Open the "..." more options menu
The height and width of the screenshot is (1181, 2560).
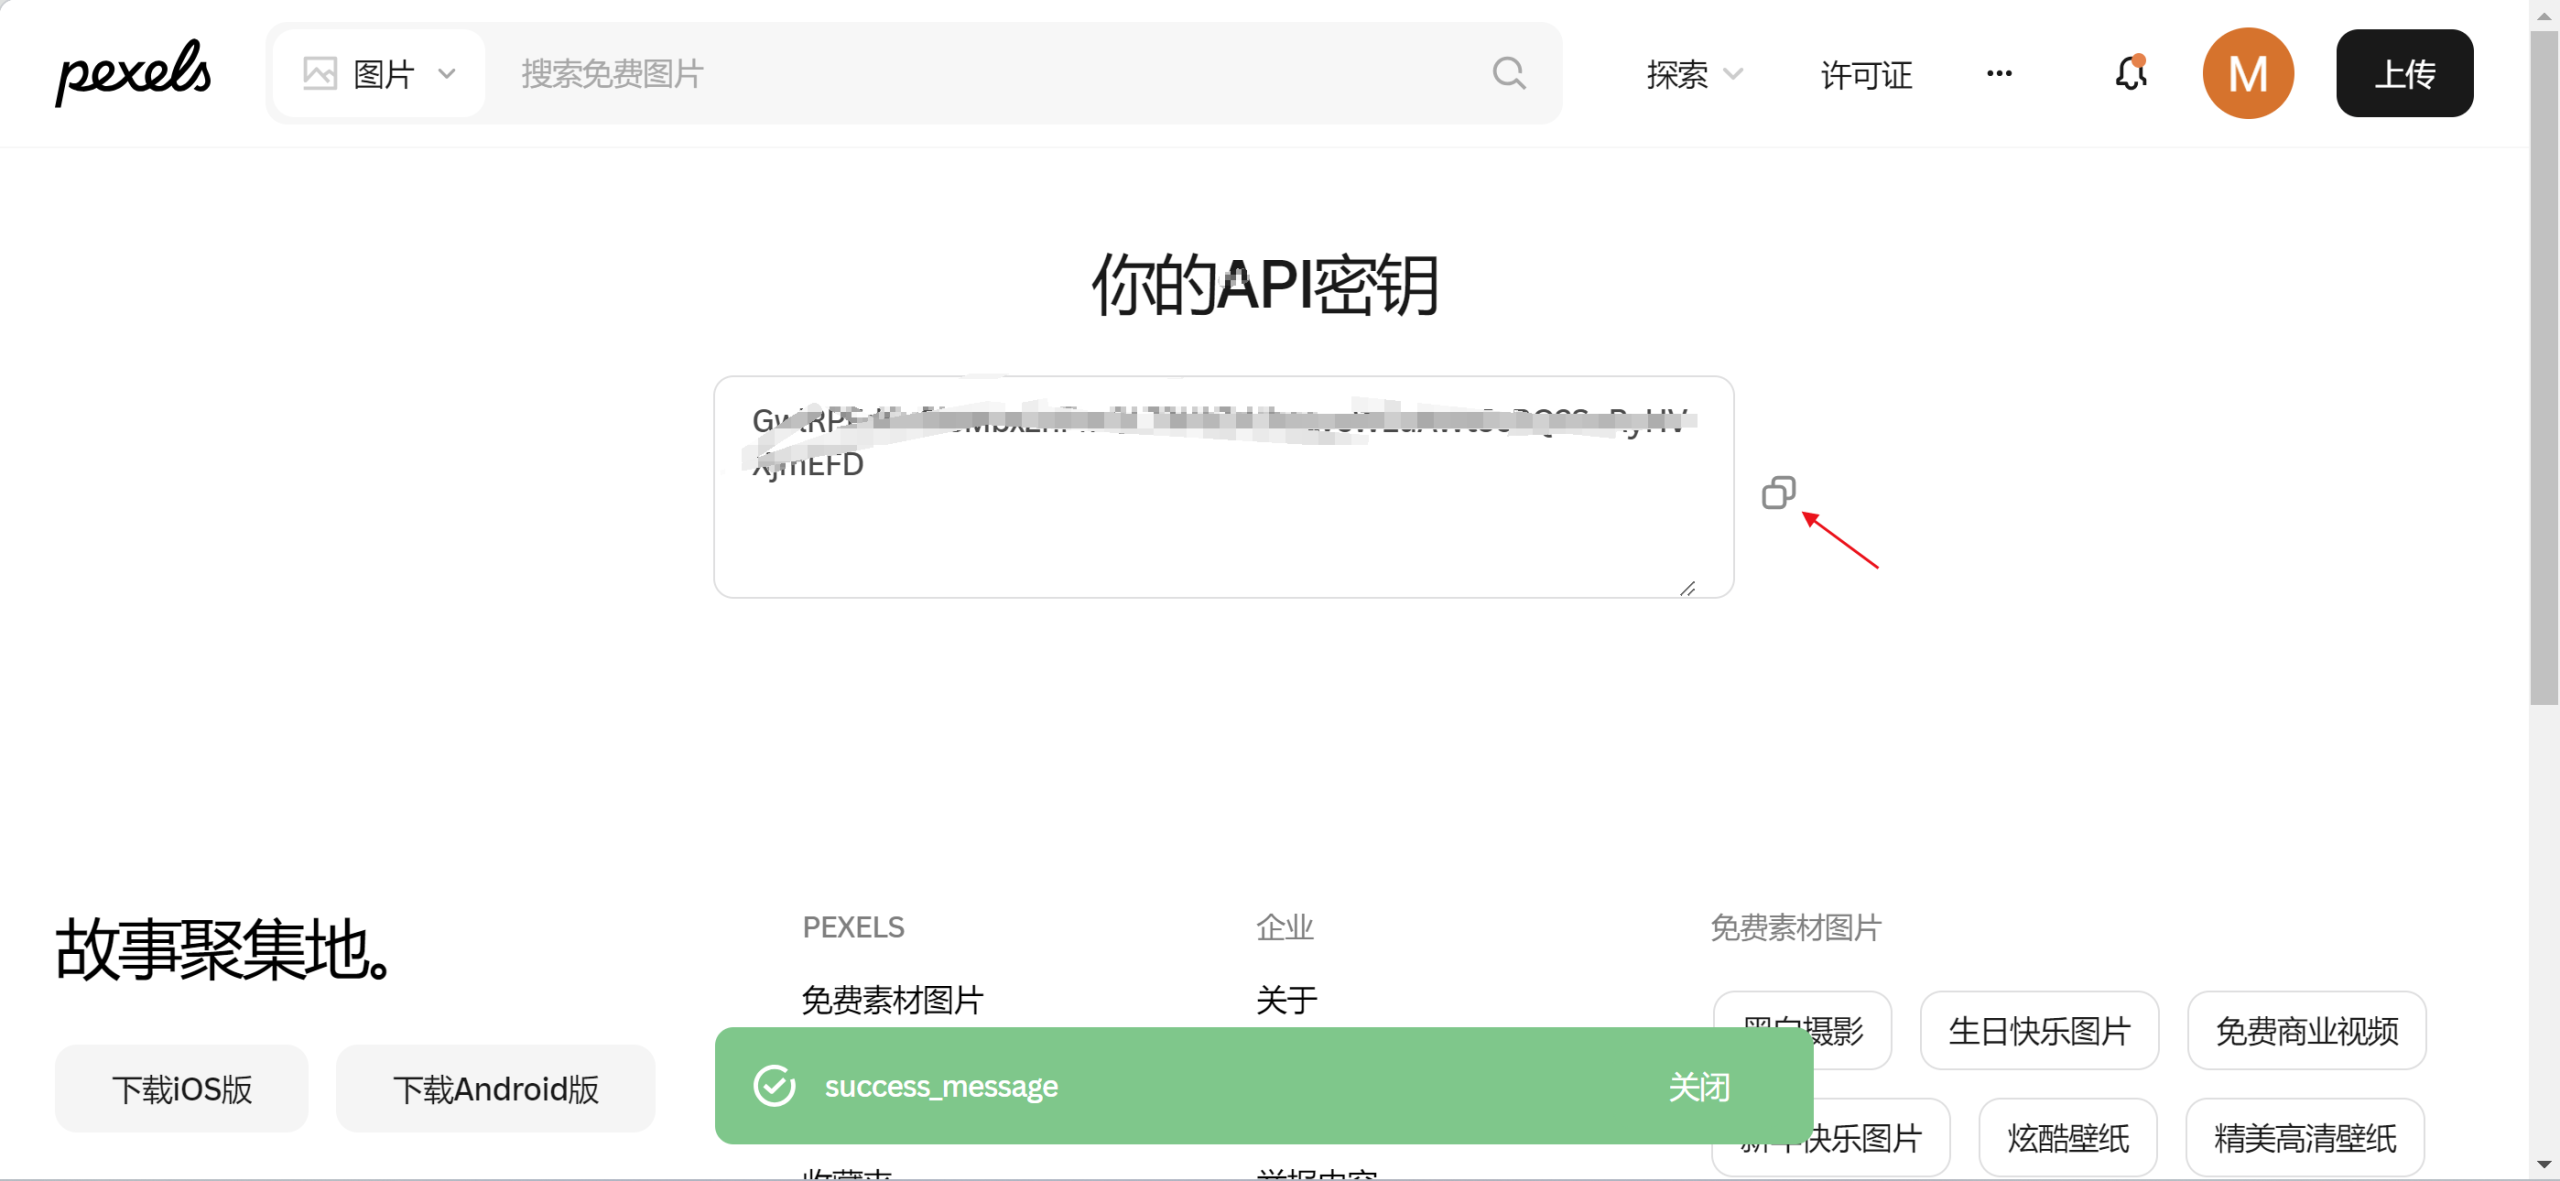(x=1999, y=73)
